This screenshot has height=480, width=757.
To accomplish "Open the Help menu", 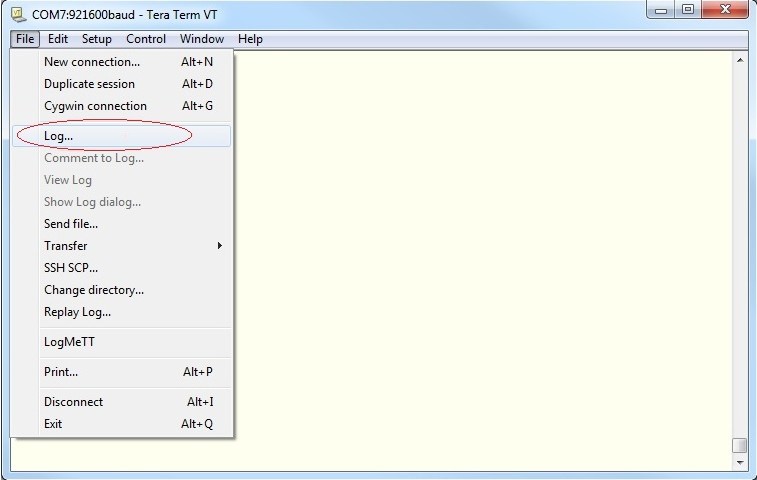I will (250, 39).
